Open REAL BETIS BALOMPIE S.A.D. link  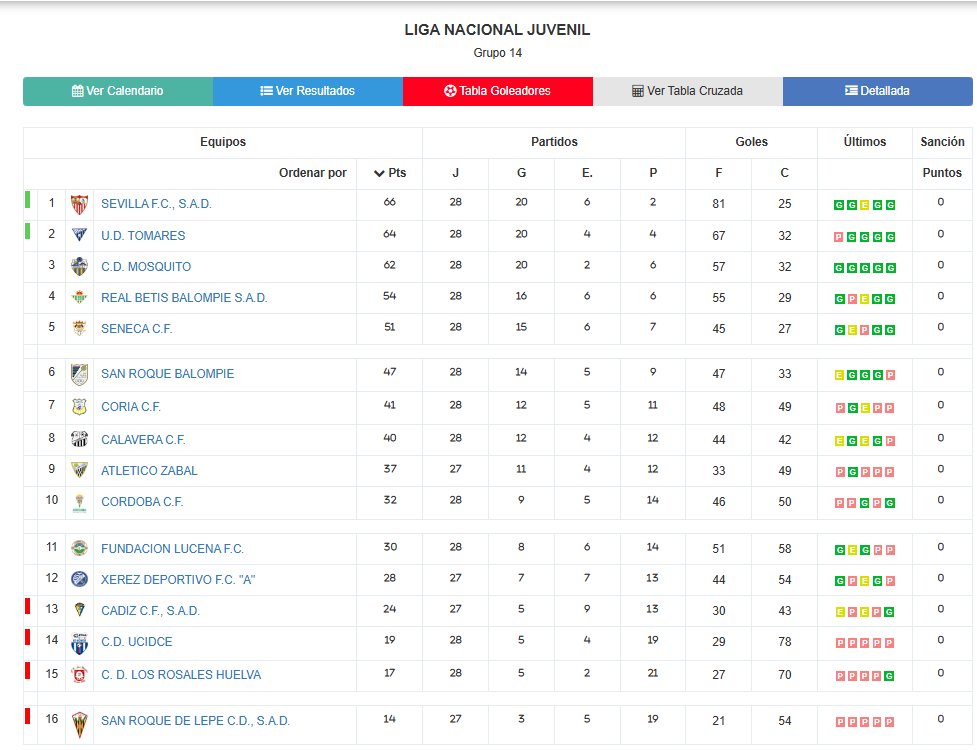[x=184, y=298]
